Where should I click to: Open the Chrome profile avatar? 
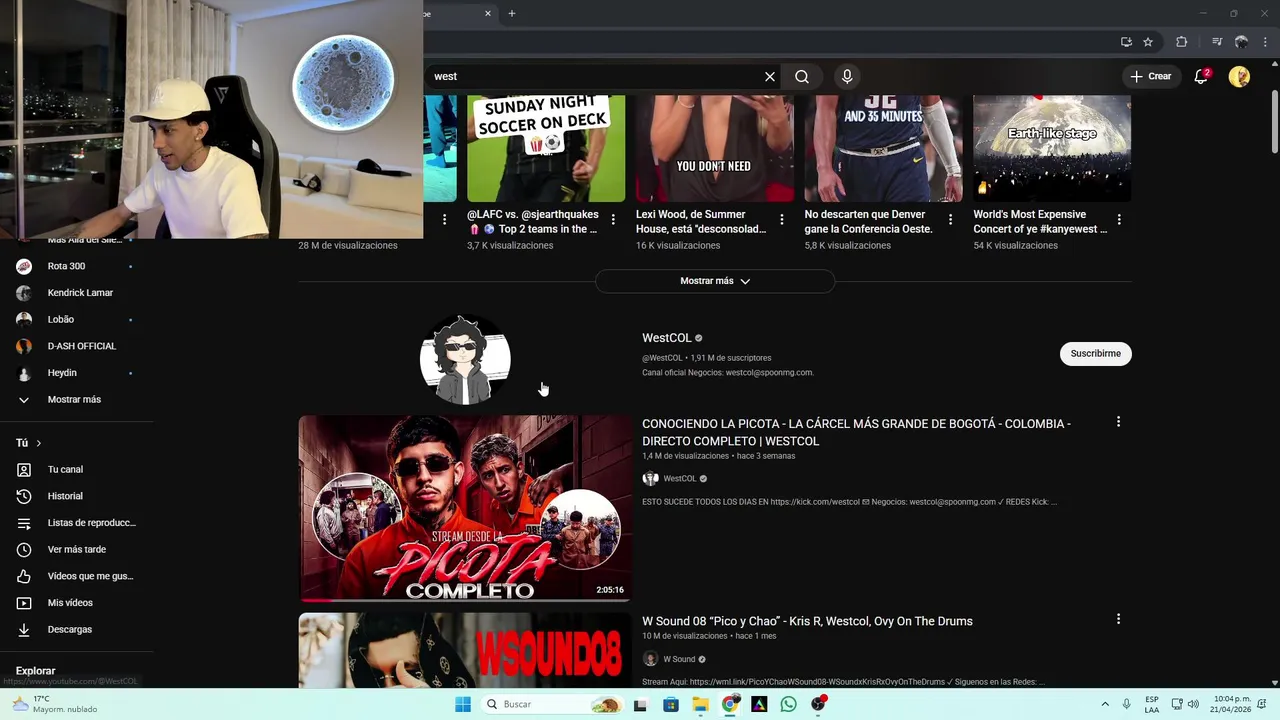pos(1241,42)
